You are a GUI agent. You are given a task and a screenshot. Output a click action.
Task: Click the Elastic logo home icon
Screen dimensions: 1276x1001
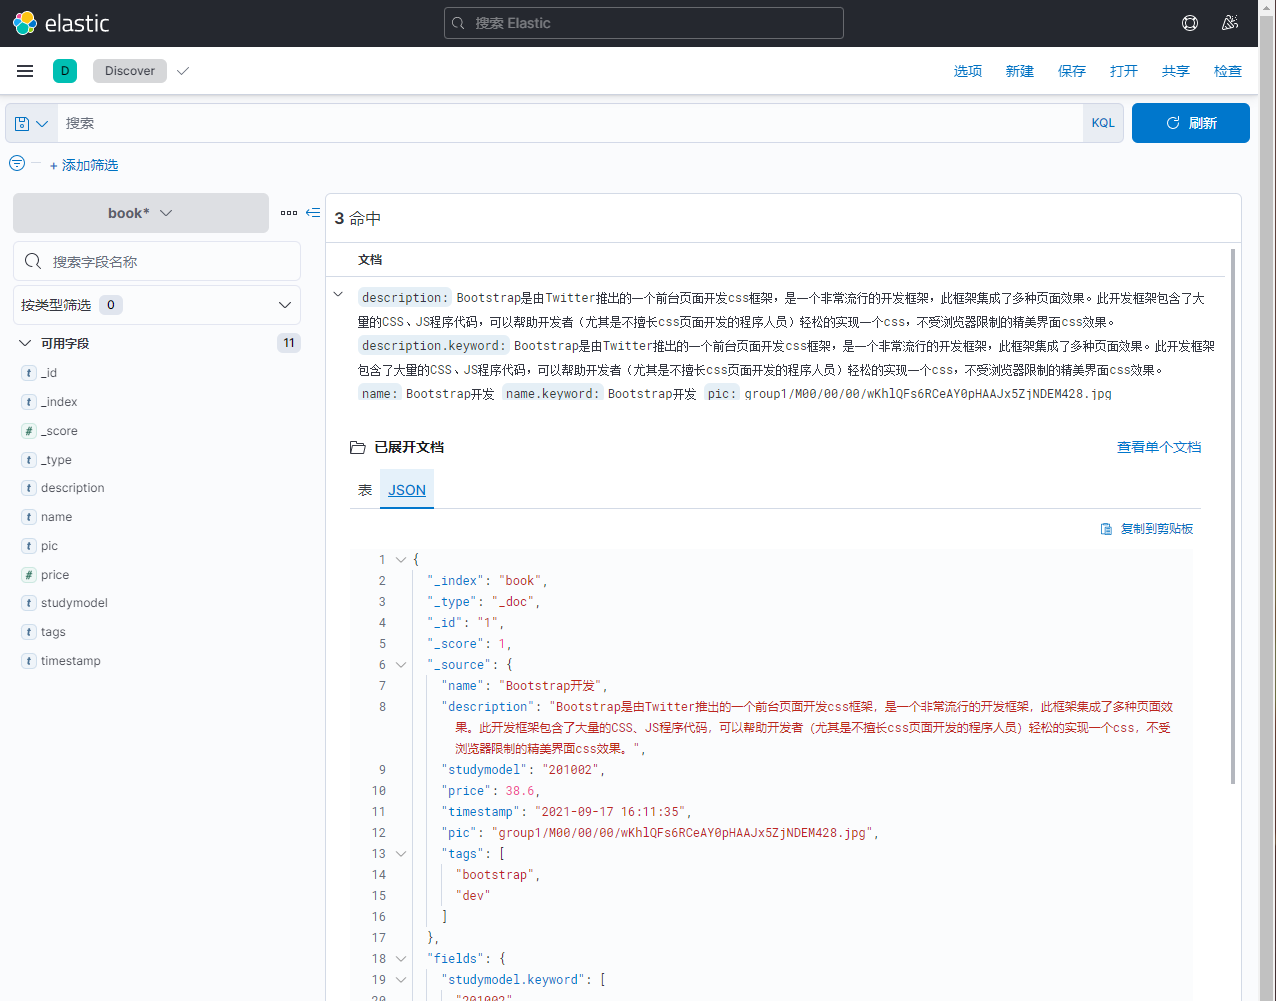pyautogui.click(x=25, y=23)
